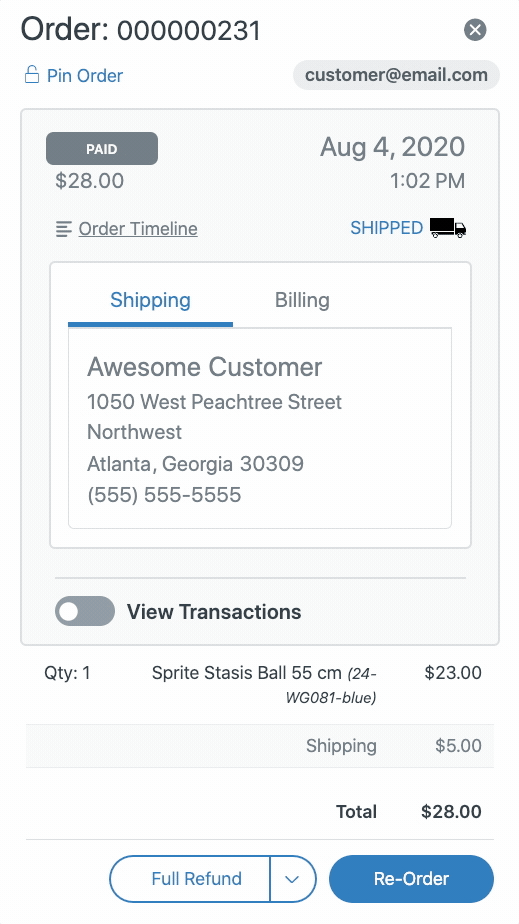Click the shipped truck icon

pos(448,227)
